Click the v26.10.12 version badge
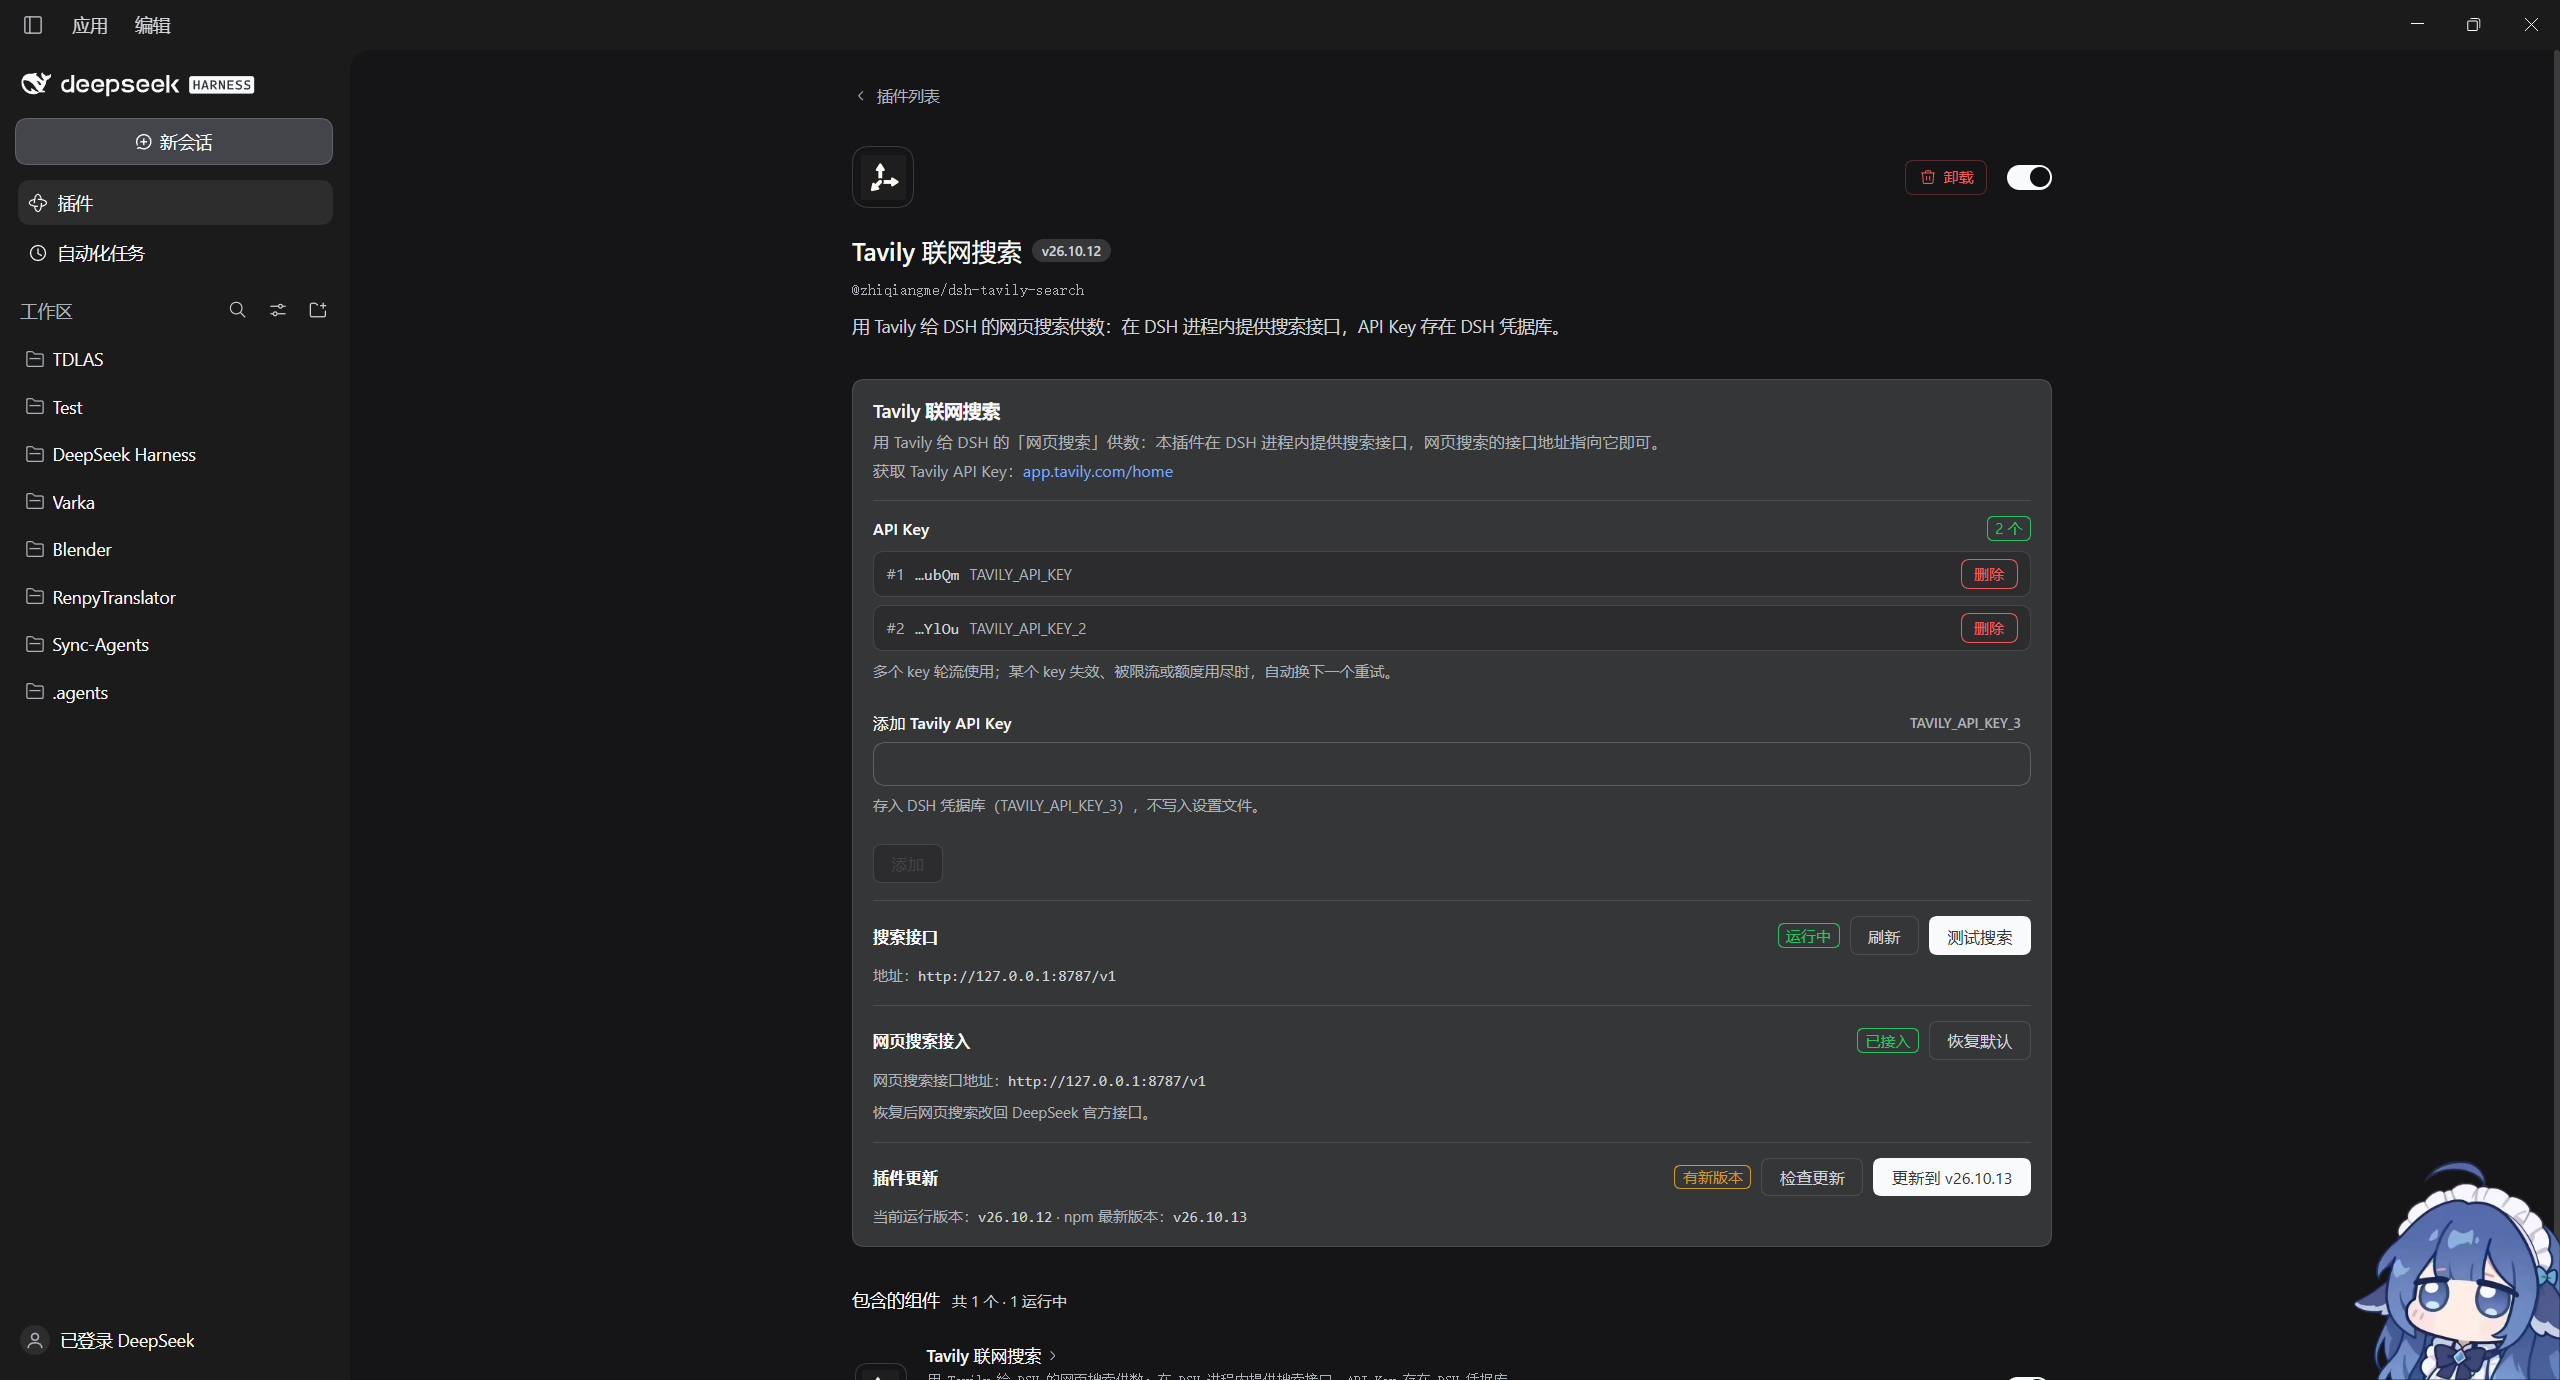Image resolution: width=2560 pixels, height=1380 pixels. [1071, 251]
